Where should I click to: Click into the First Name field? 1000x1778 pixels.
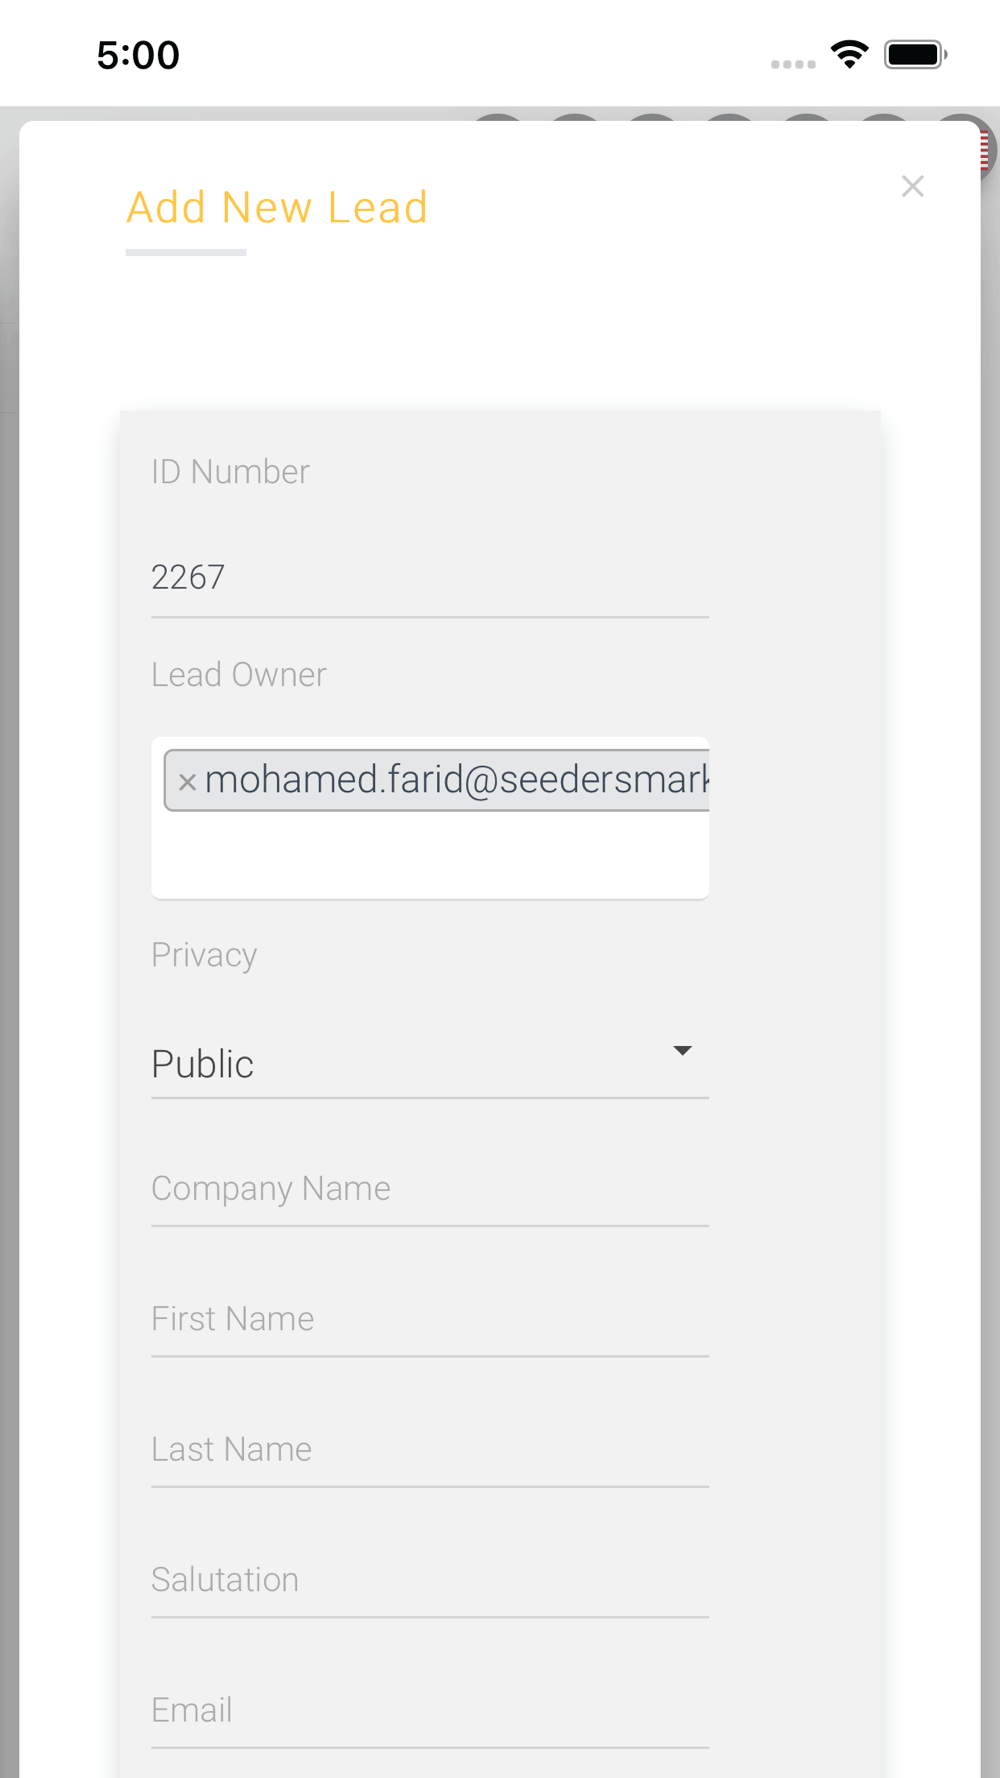pos(430,1319)
